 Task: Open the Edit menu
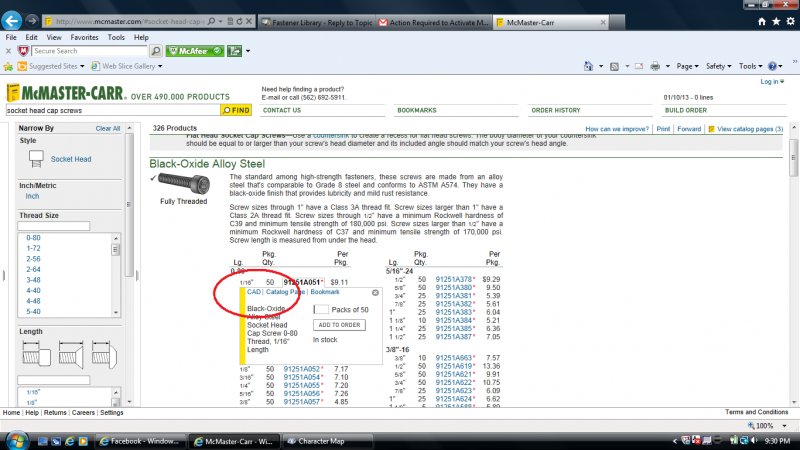click(31, 37)
